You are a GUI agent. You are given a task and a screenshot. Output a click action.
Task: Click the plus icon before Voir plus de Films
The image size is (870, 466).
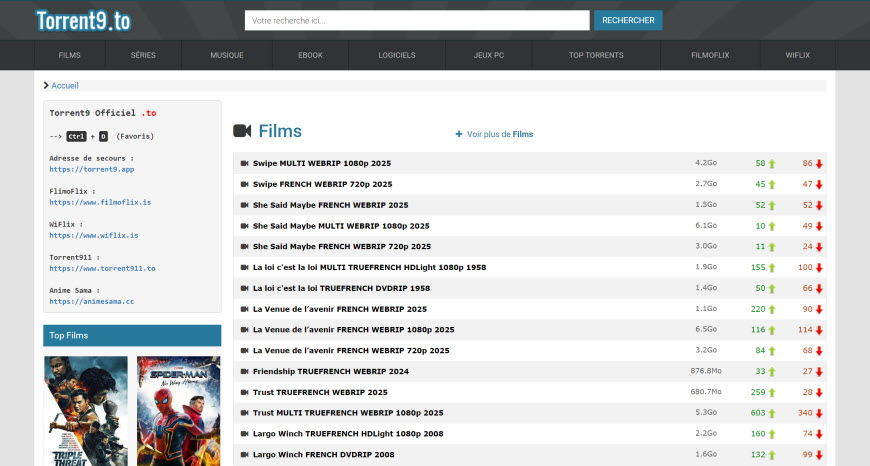(459, 134)
